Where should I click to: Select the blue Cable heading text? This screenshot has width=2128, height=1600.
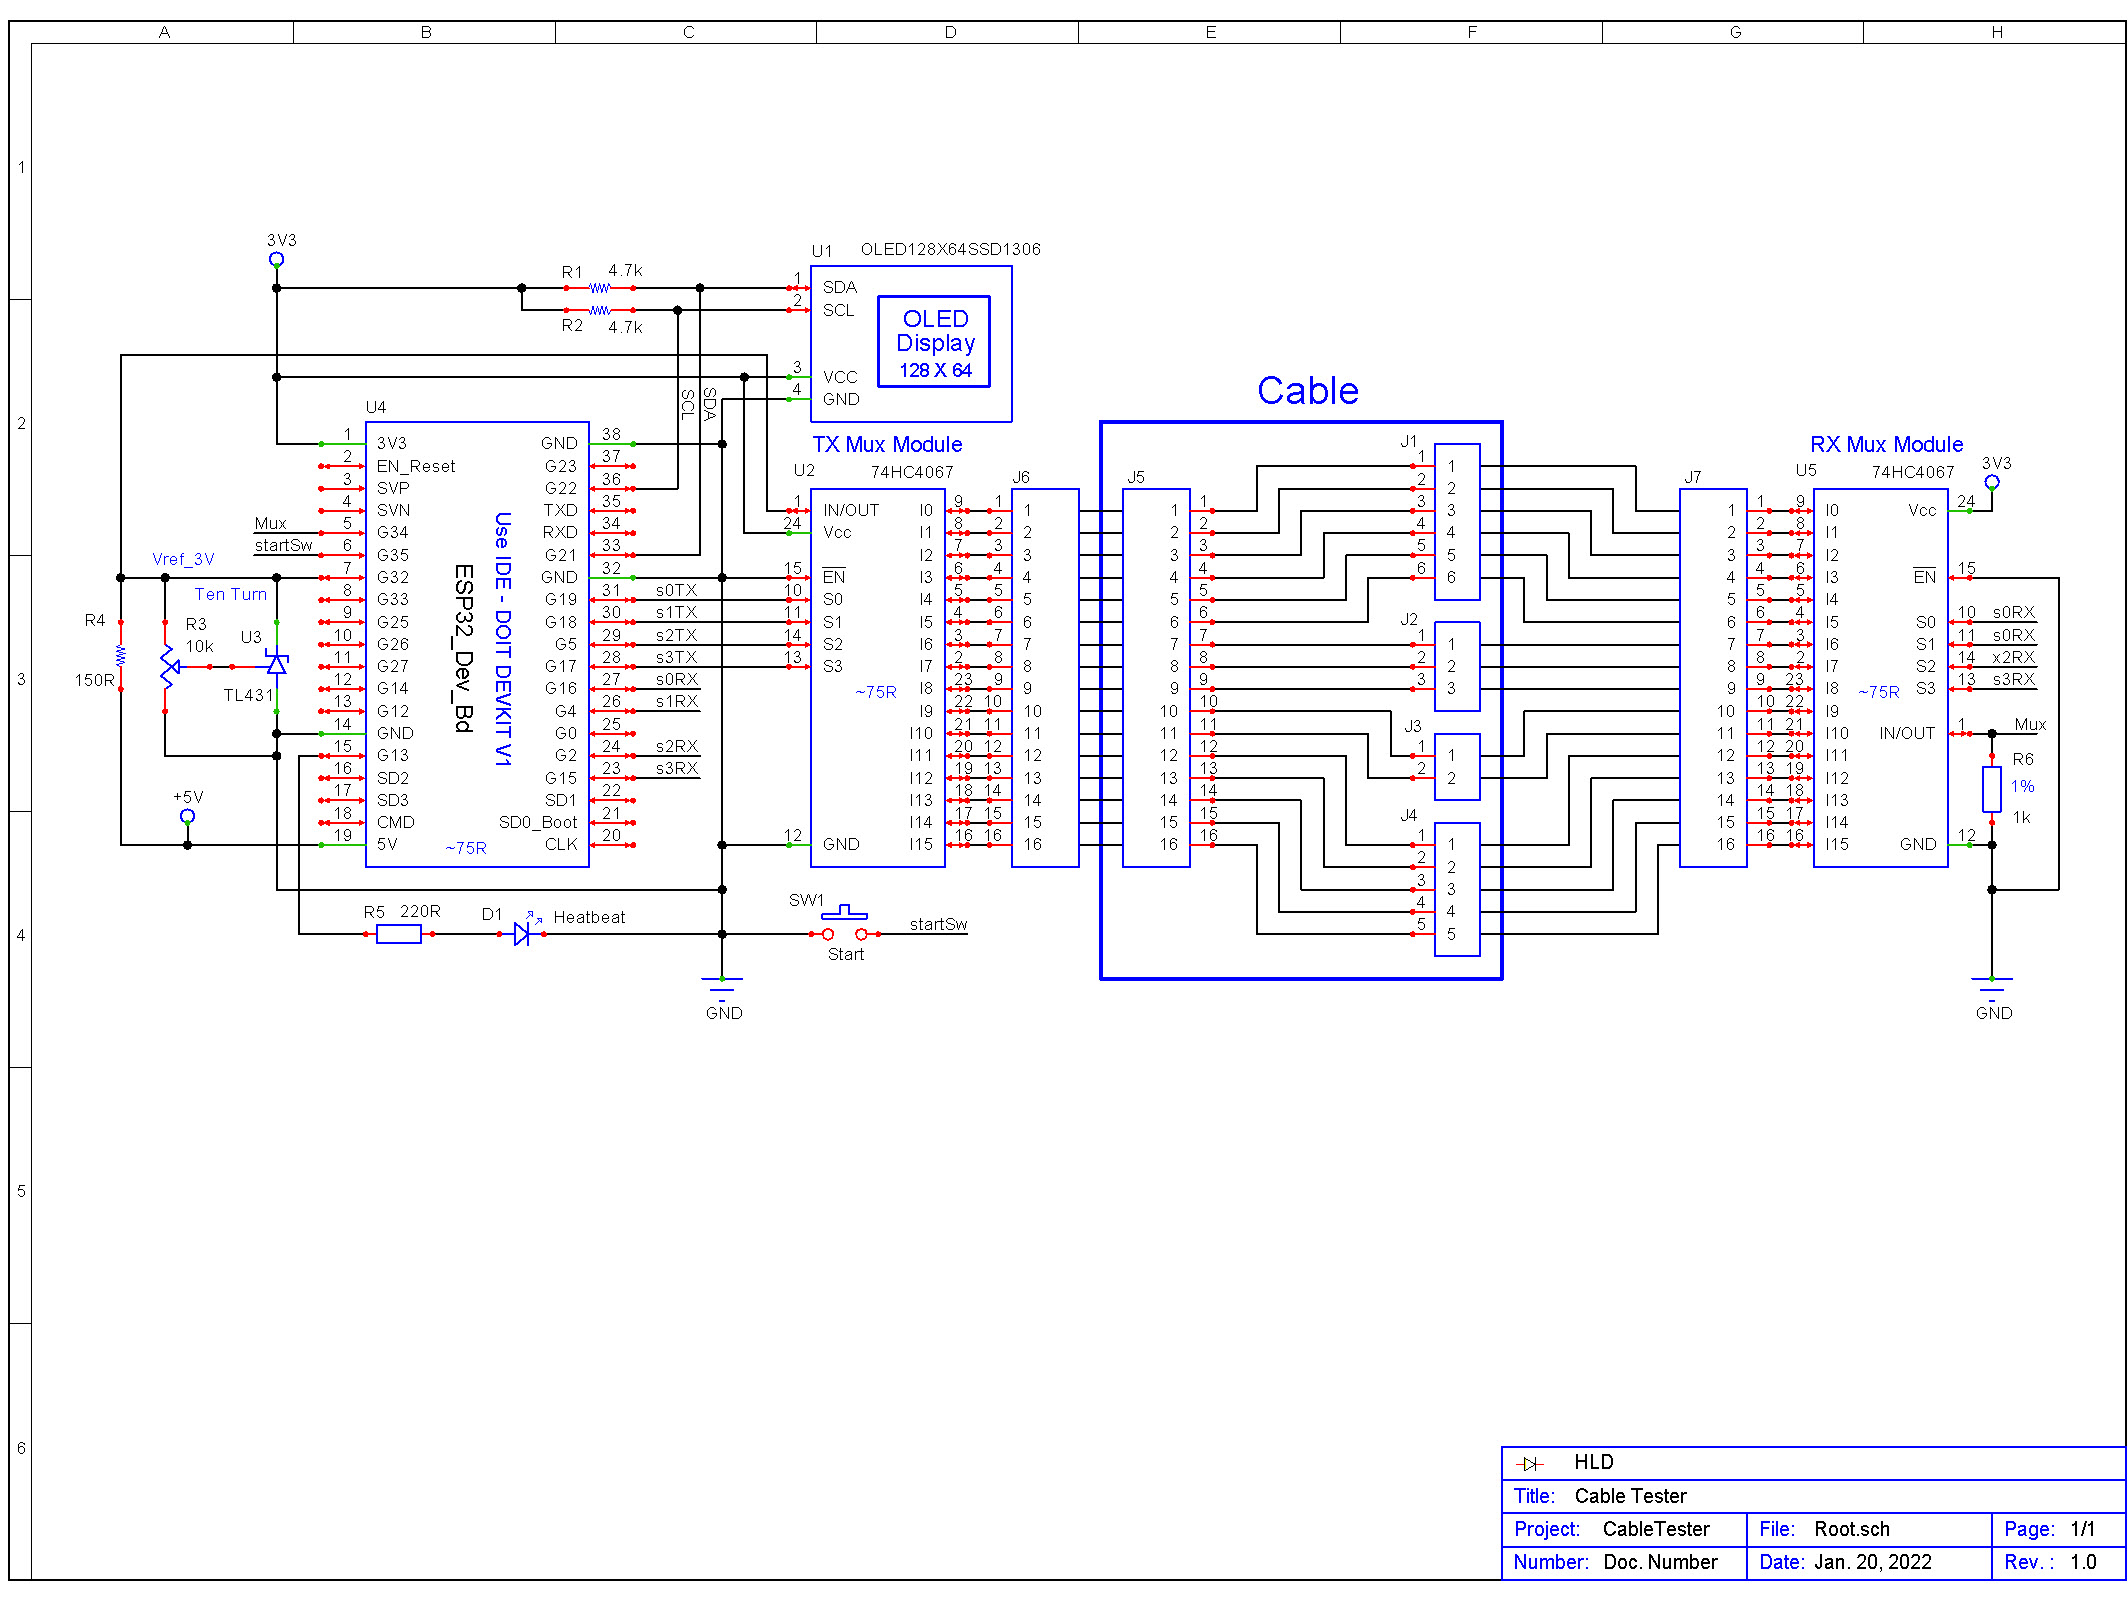tap(1308, 390)
